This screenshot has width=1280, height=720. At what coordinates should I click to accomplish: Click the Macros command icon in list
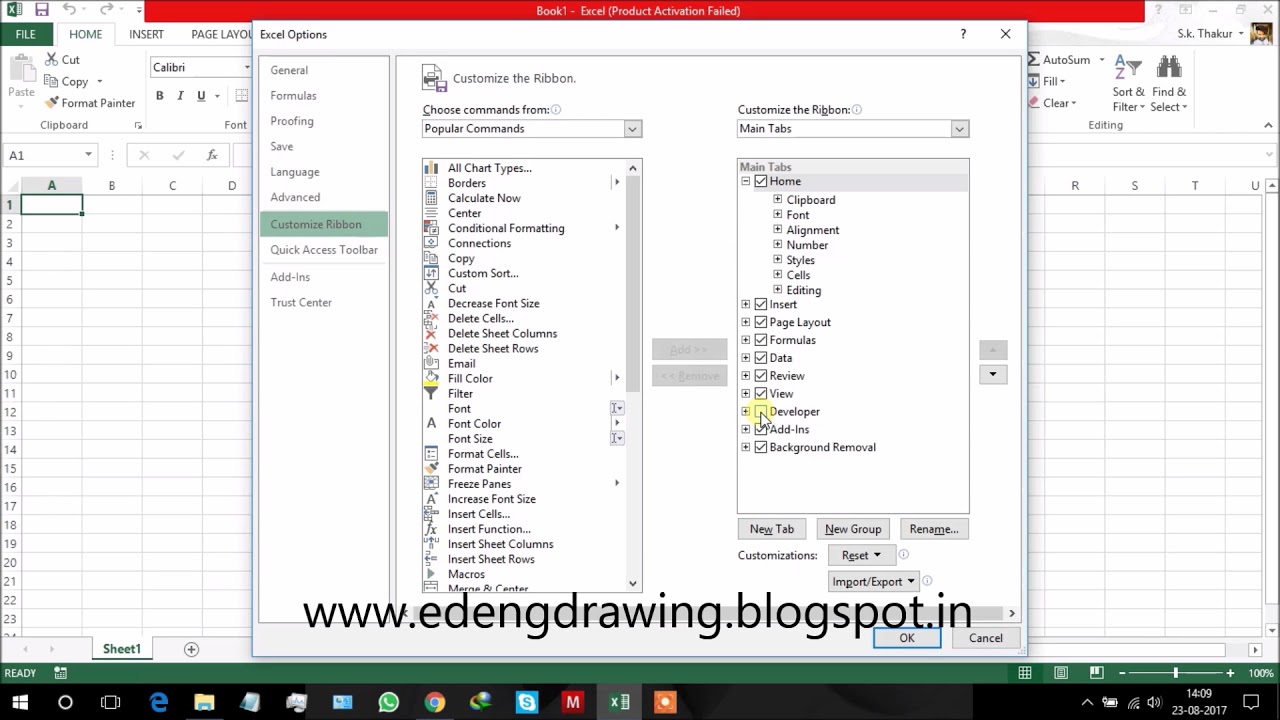click(431, 574)
